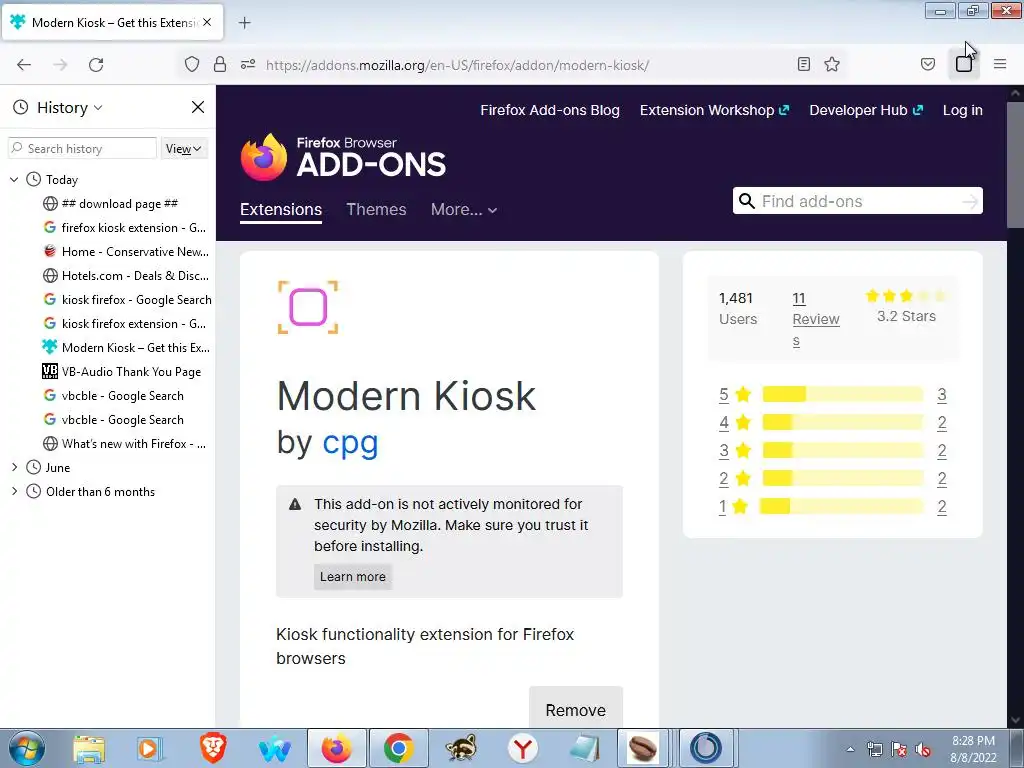Go back to the previous page

[x=24, y=65]
